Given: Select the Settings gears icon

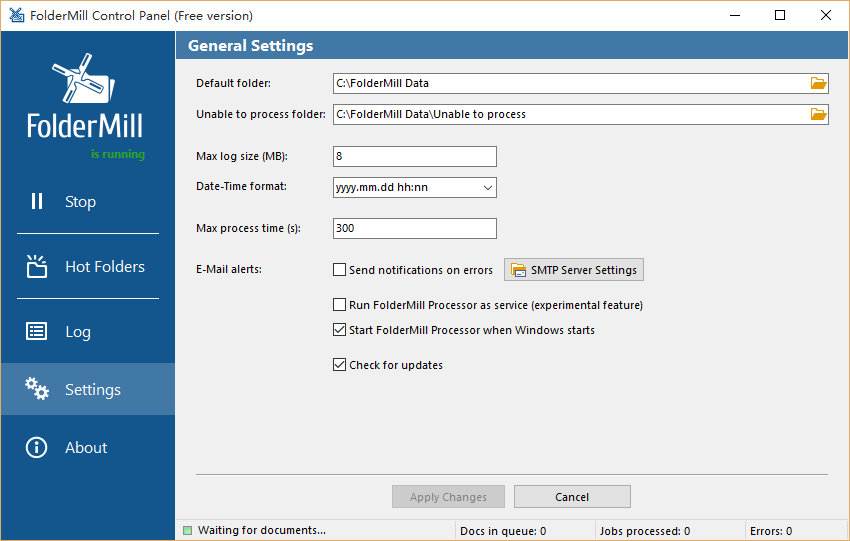Looking at the screenshot, I should (x=37, y=389).
